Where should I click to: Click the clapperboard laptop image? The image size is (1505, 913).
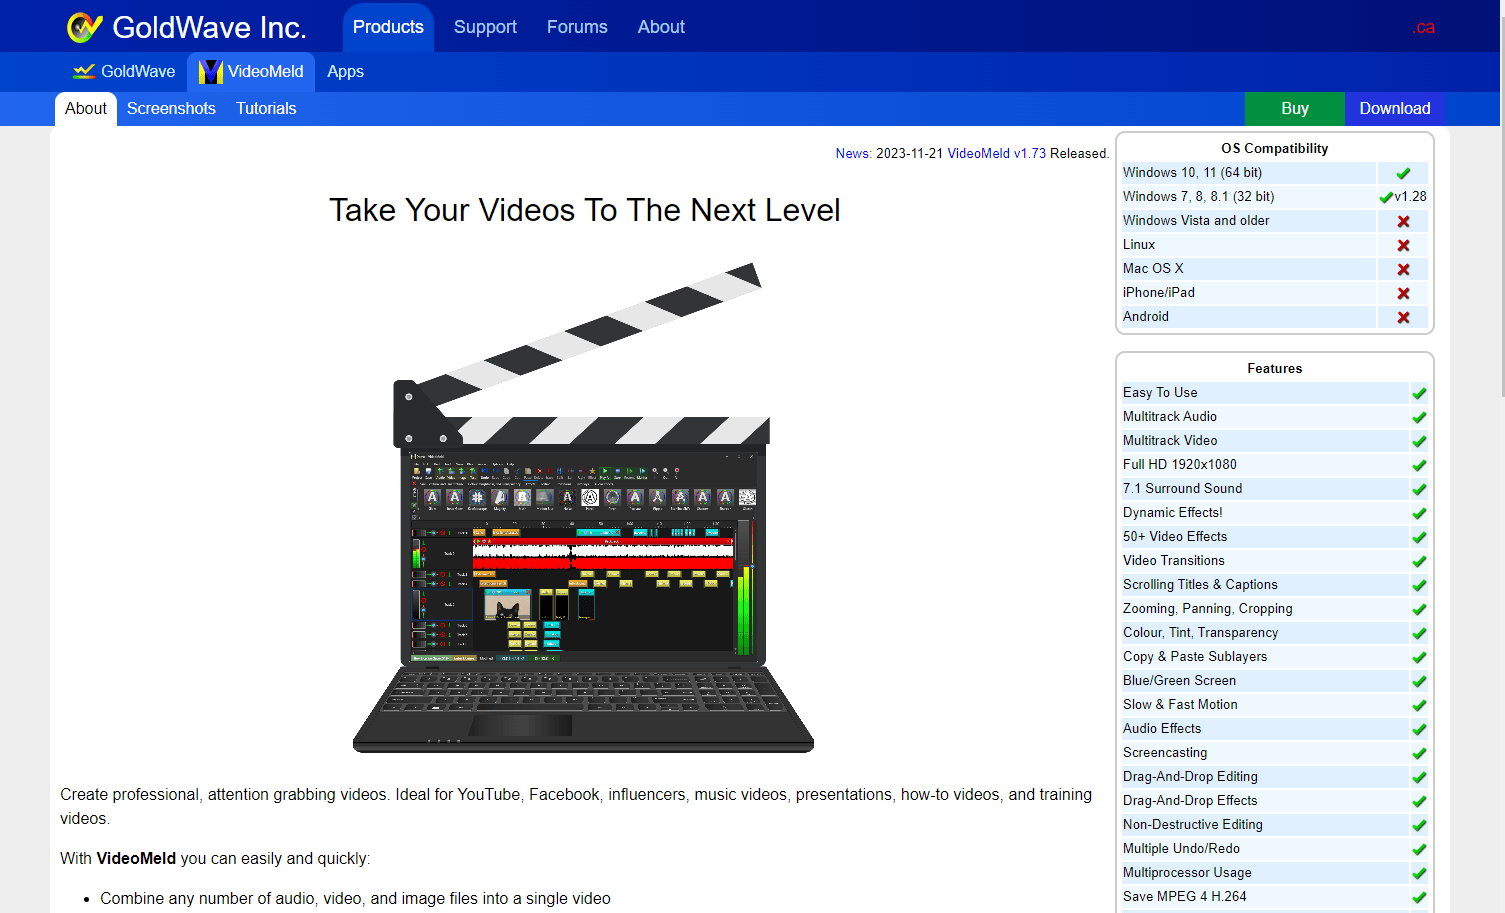584,508
